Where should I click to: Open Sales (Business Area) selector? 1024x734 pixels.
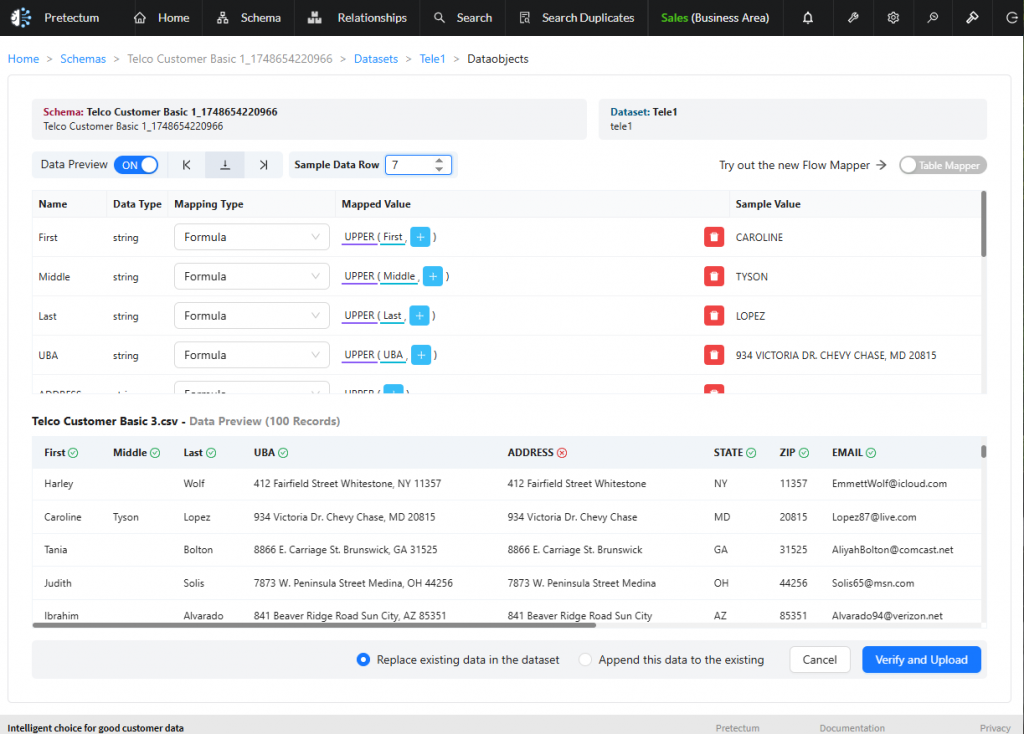click(714, 18)
